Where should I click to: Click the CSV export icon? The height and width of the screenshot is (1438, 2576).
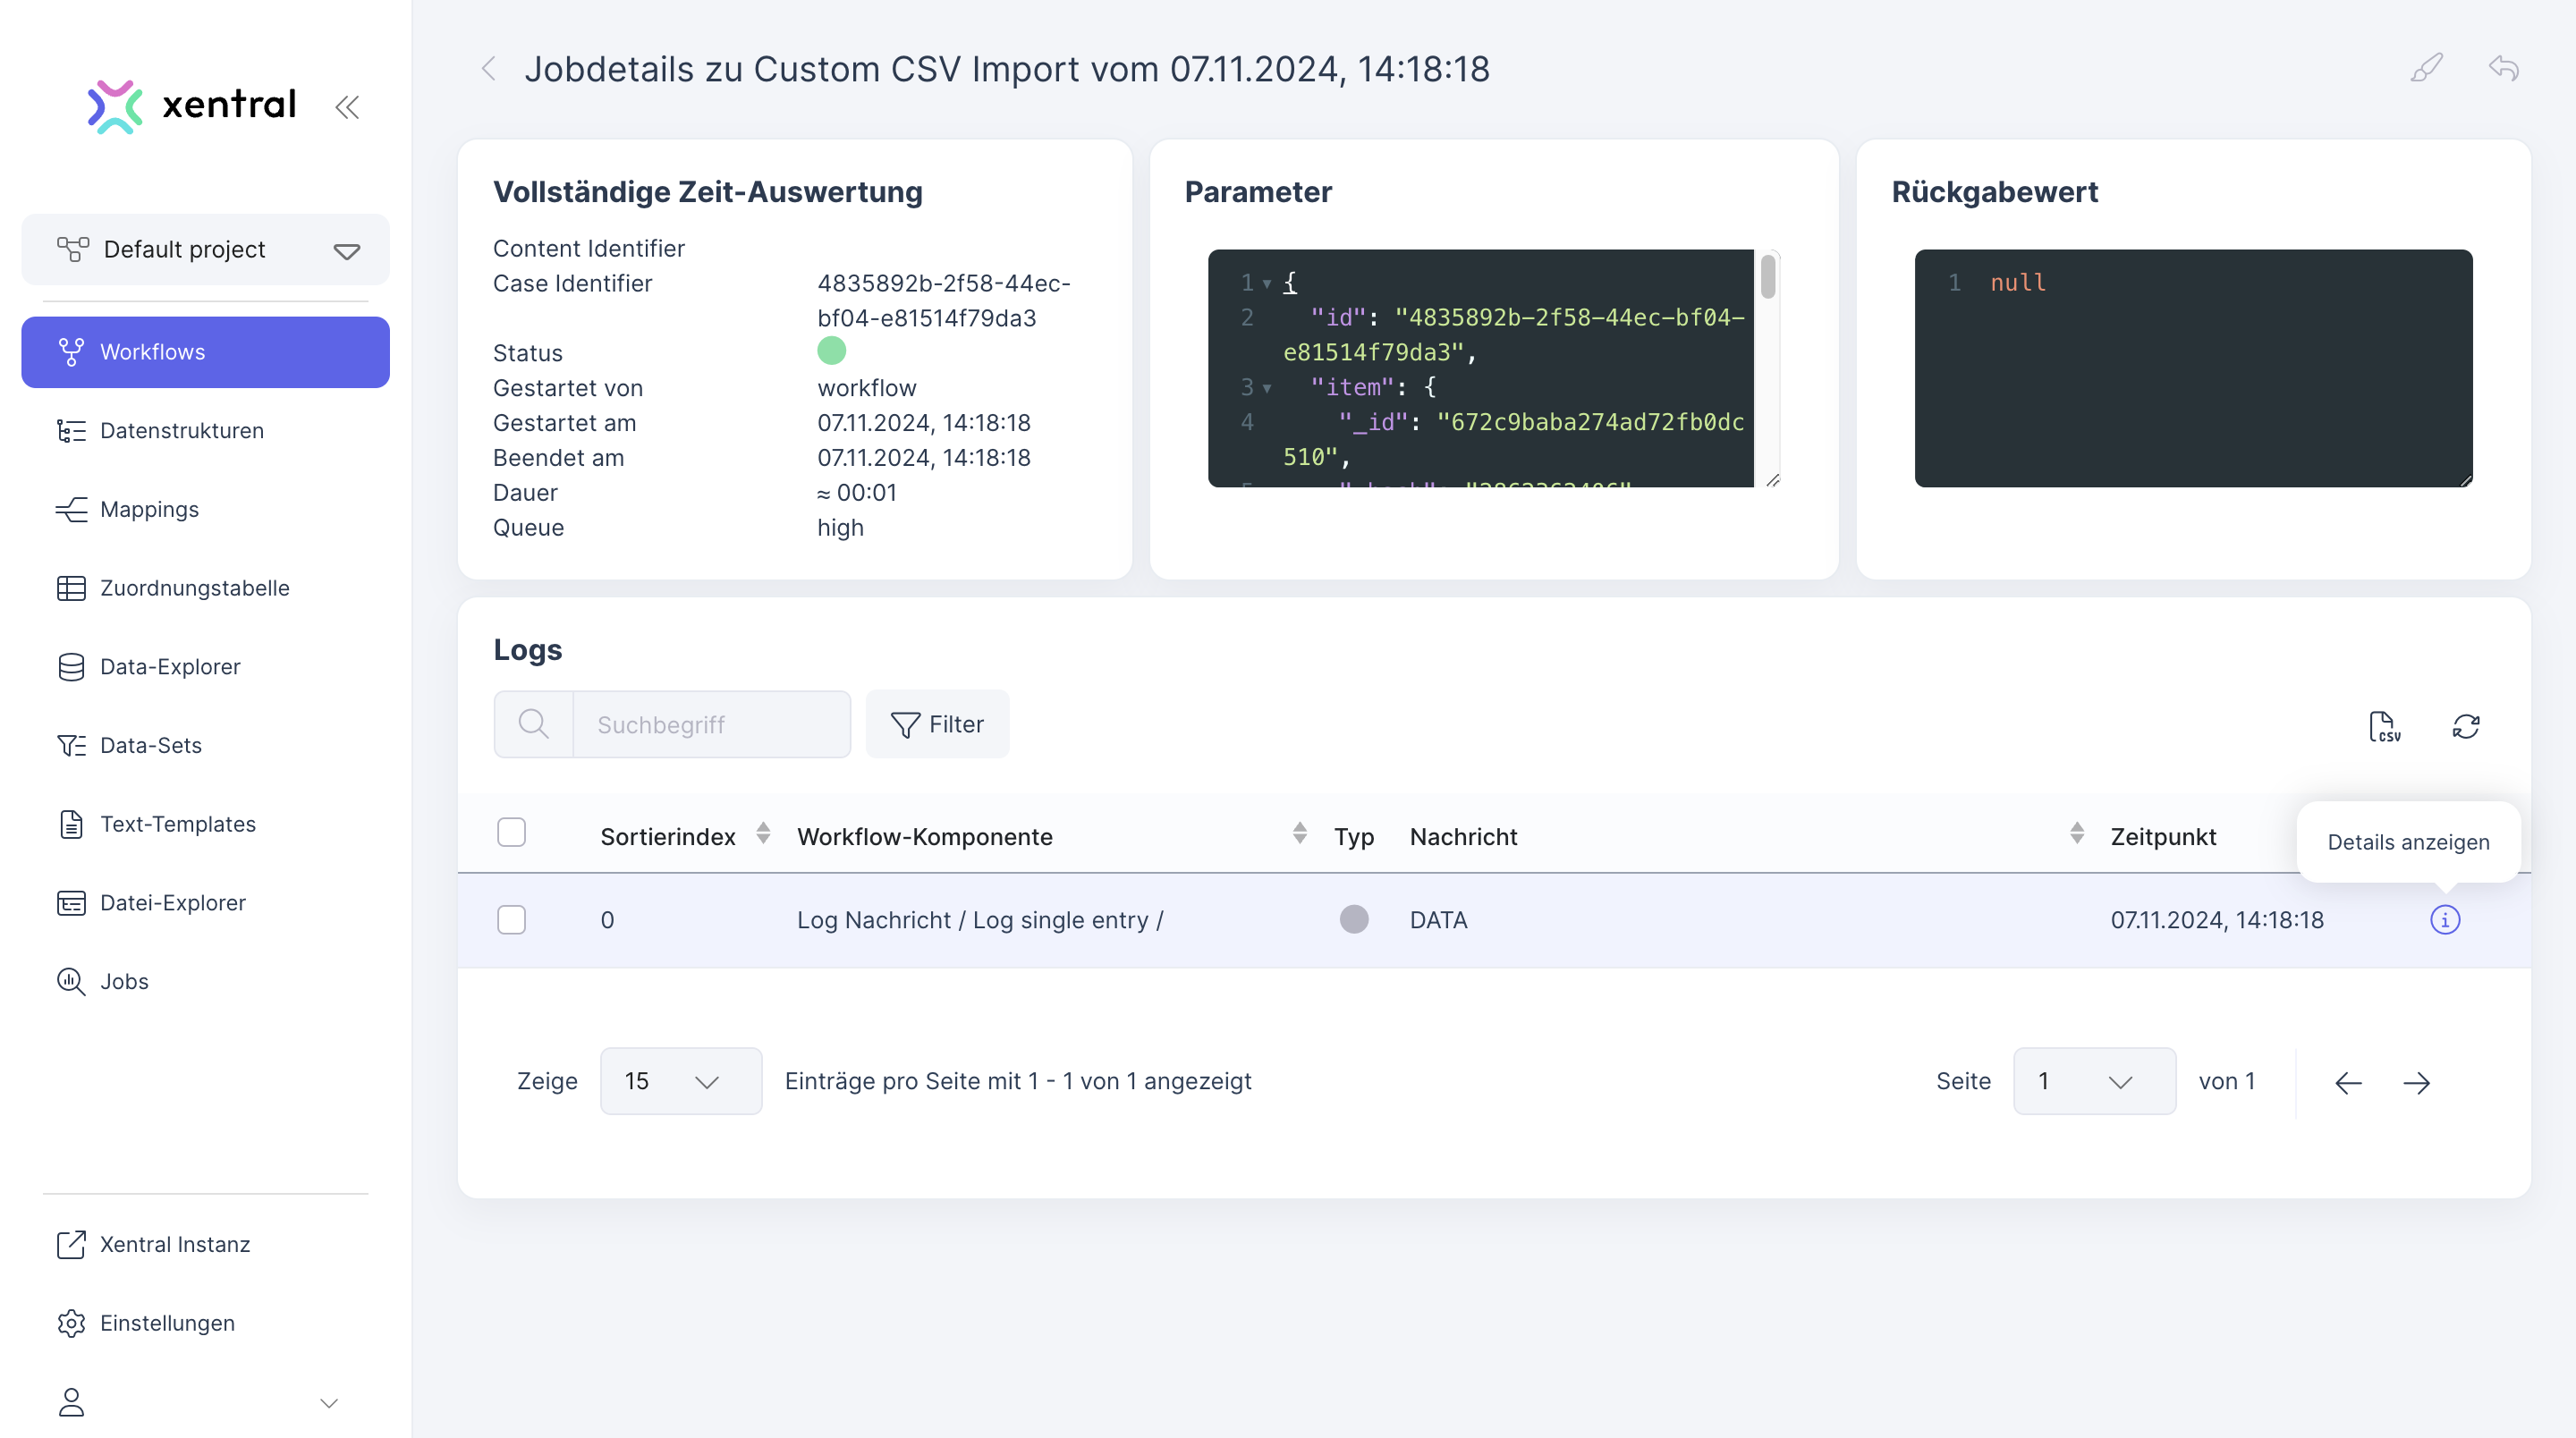point(2384,726)
